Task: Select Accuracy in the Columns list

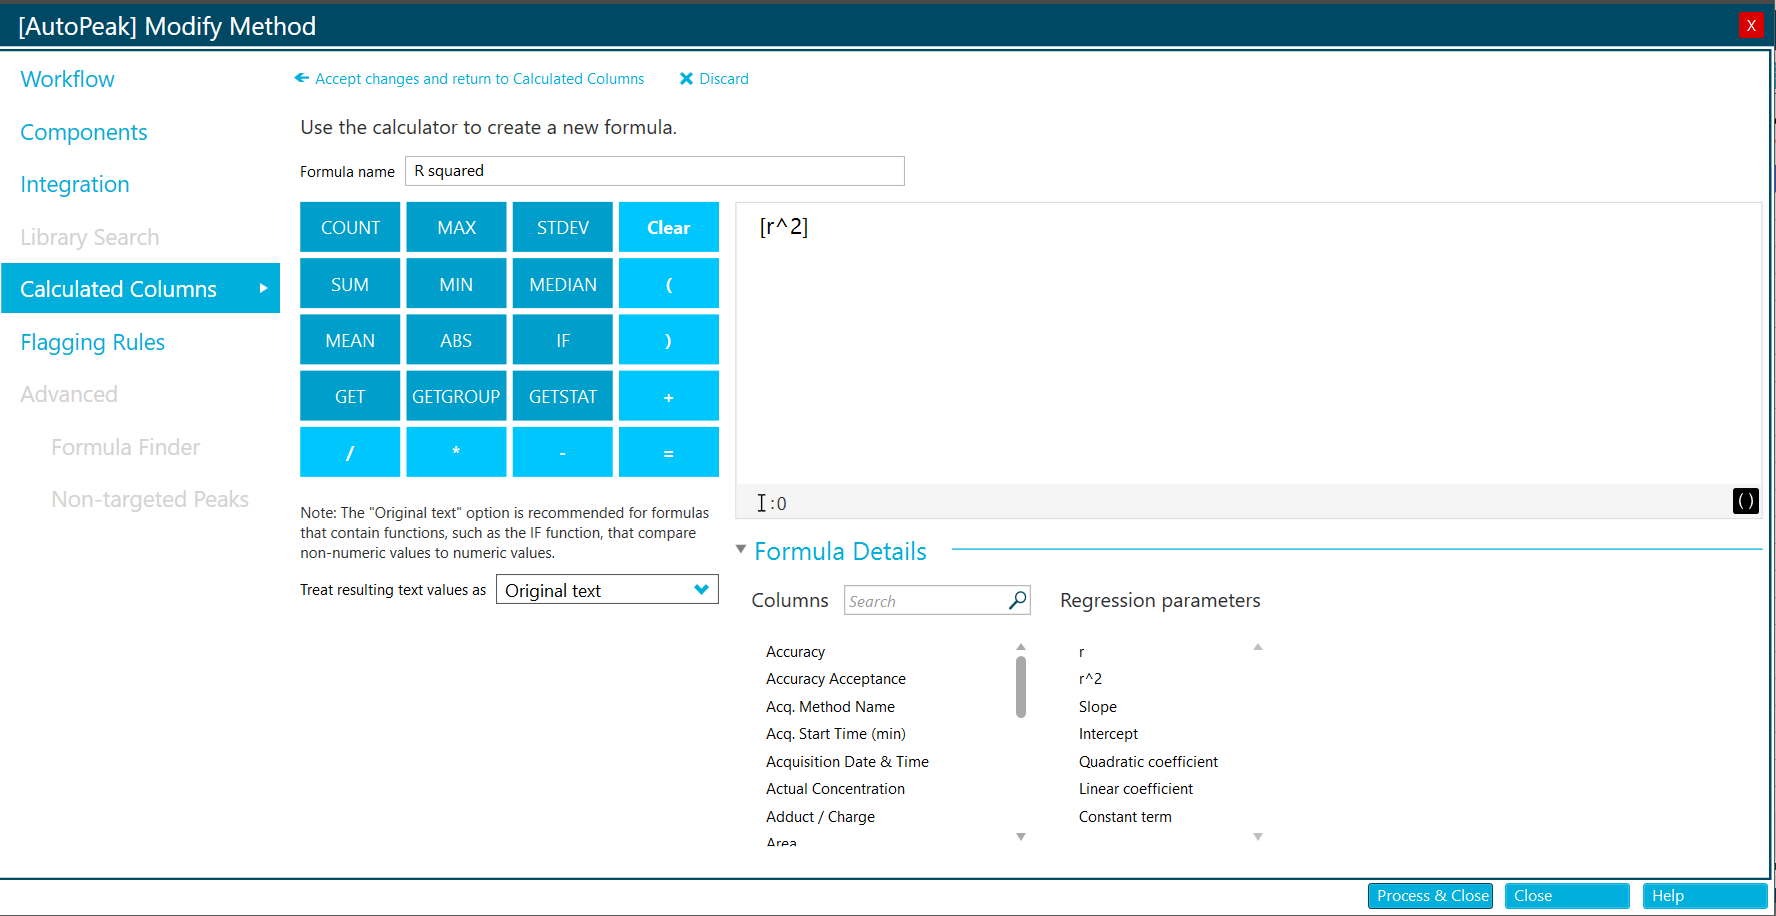Action: pos(795,651)
